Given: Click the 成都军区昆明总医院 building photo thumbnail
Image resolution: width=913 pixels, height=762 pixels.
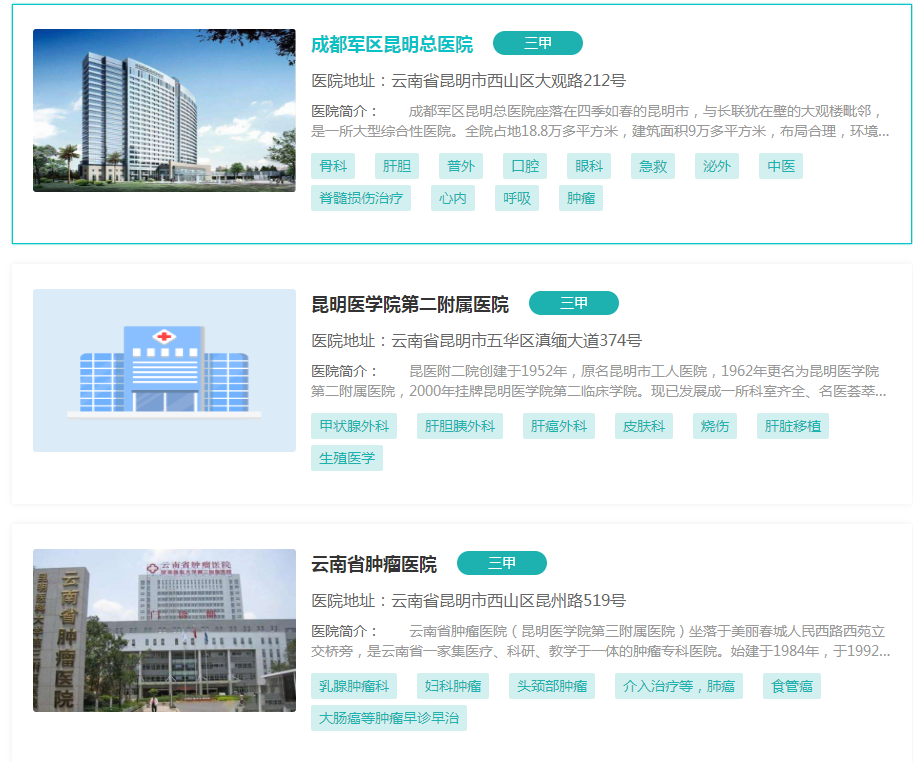Looking at the screenshot, I should [164, 110].
